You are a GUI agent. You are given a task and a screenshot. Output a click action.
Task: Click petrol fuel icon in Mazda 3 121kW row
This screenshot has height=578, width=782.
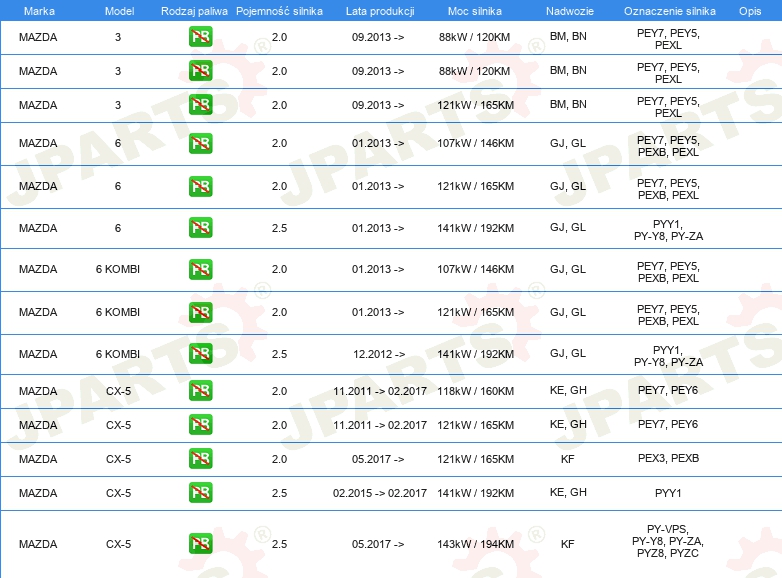[200, 105]
